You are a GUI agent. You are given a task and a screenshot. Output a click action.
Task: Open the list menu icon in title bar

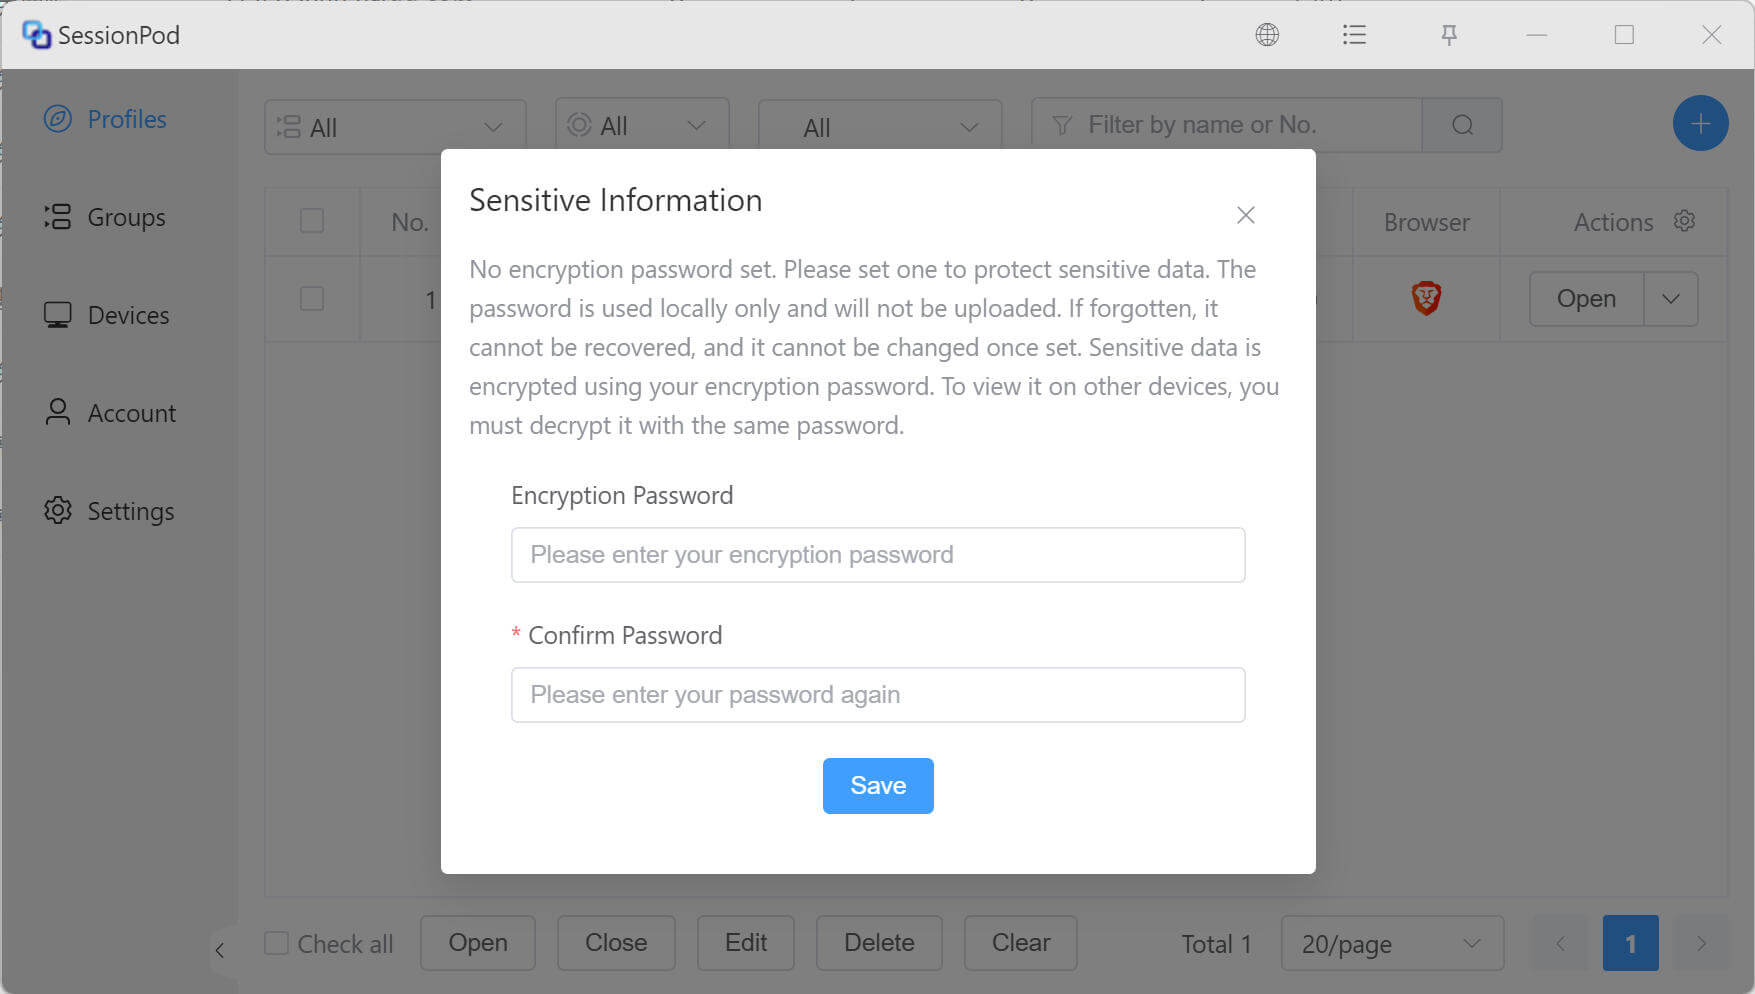click(1354, 35)
